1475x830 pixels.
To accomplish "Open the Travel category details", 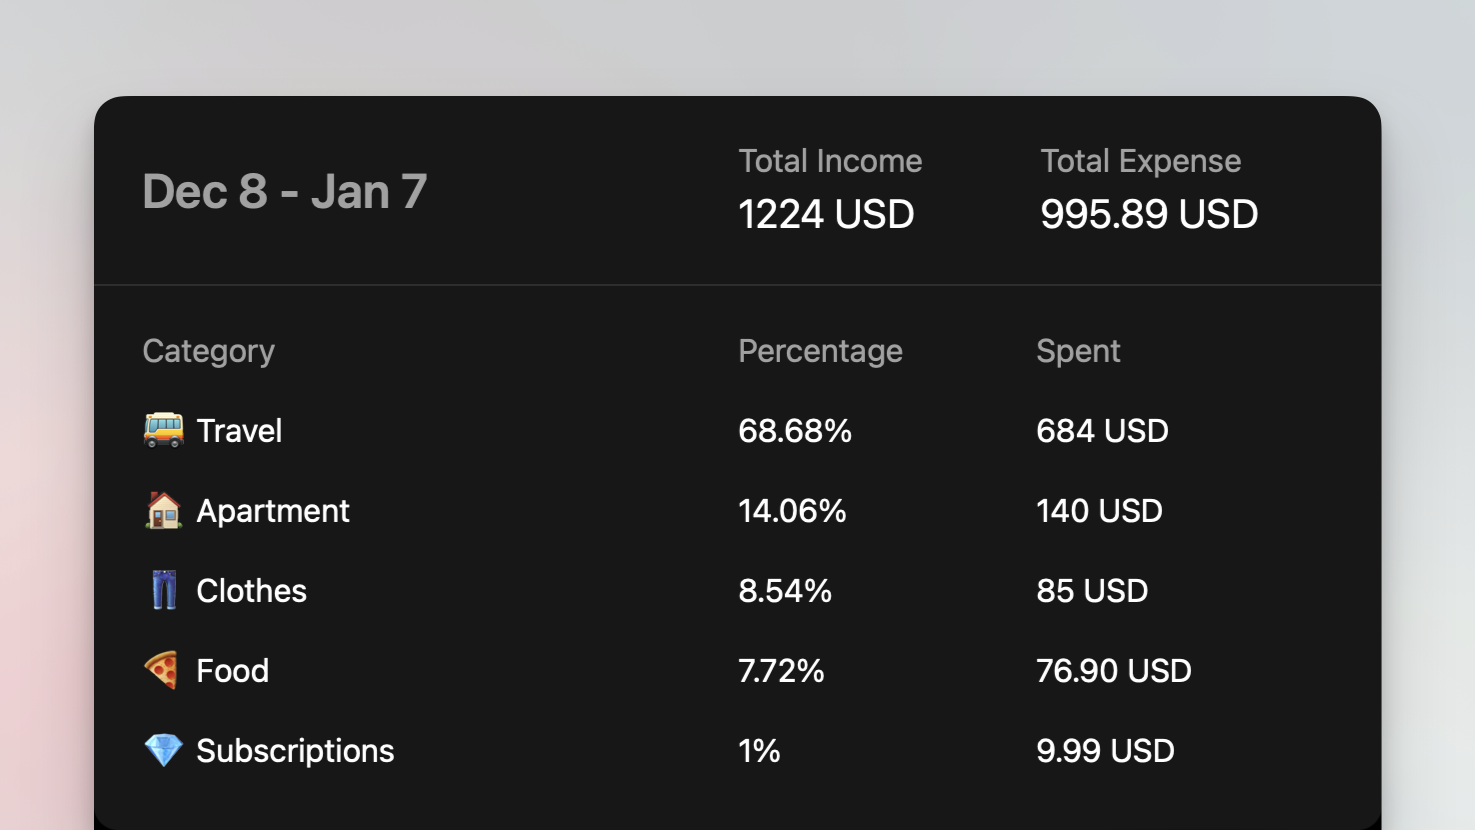I will point(239,430).
